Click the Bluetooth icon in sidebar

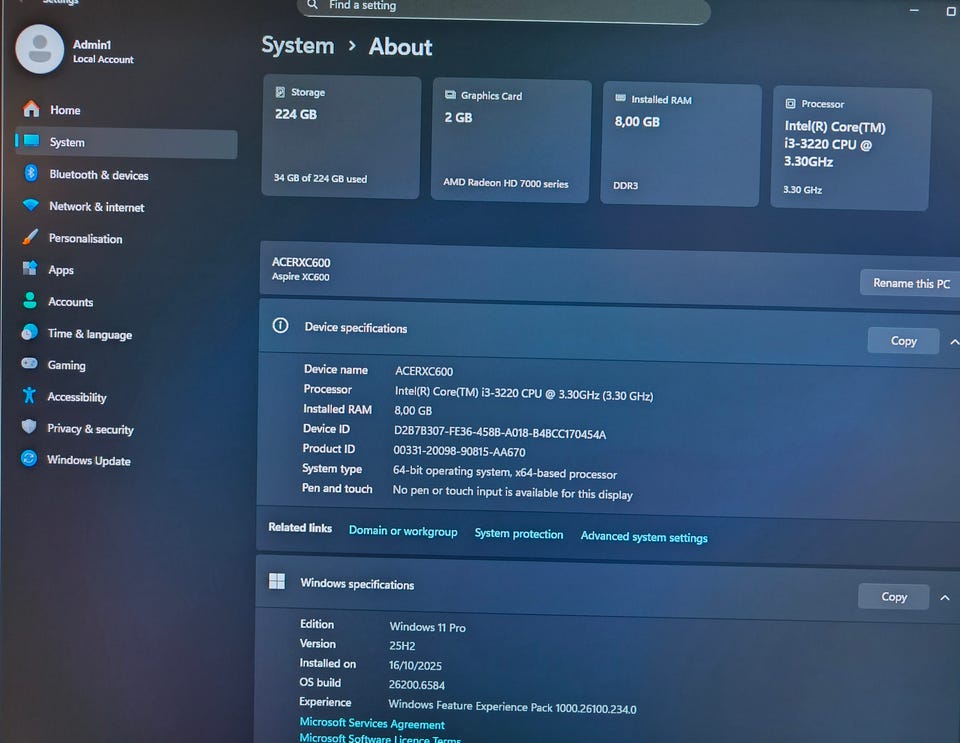[x=31, y=173]
